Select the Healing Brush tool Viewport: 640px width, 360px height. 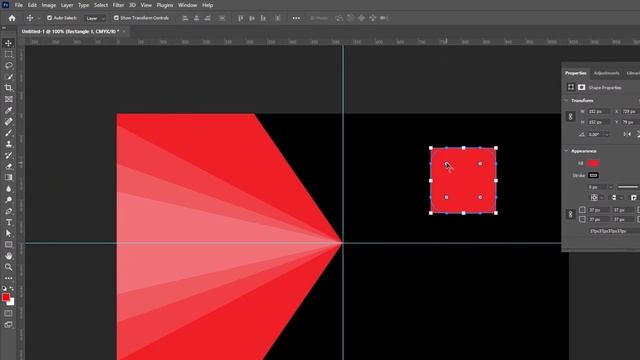8,122
